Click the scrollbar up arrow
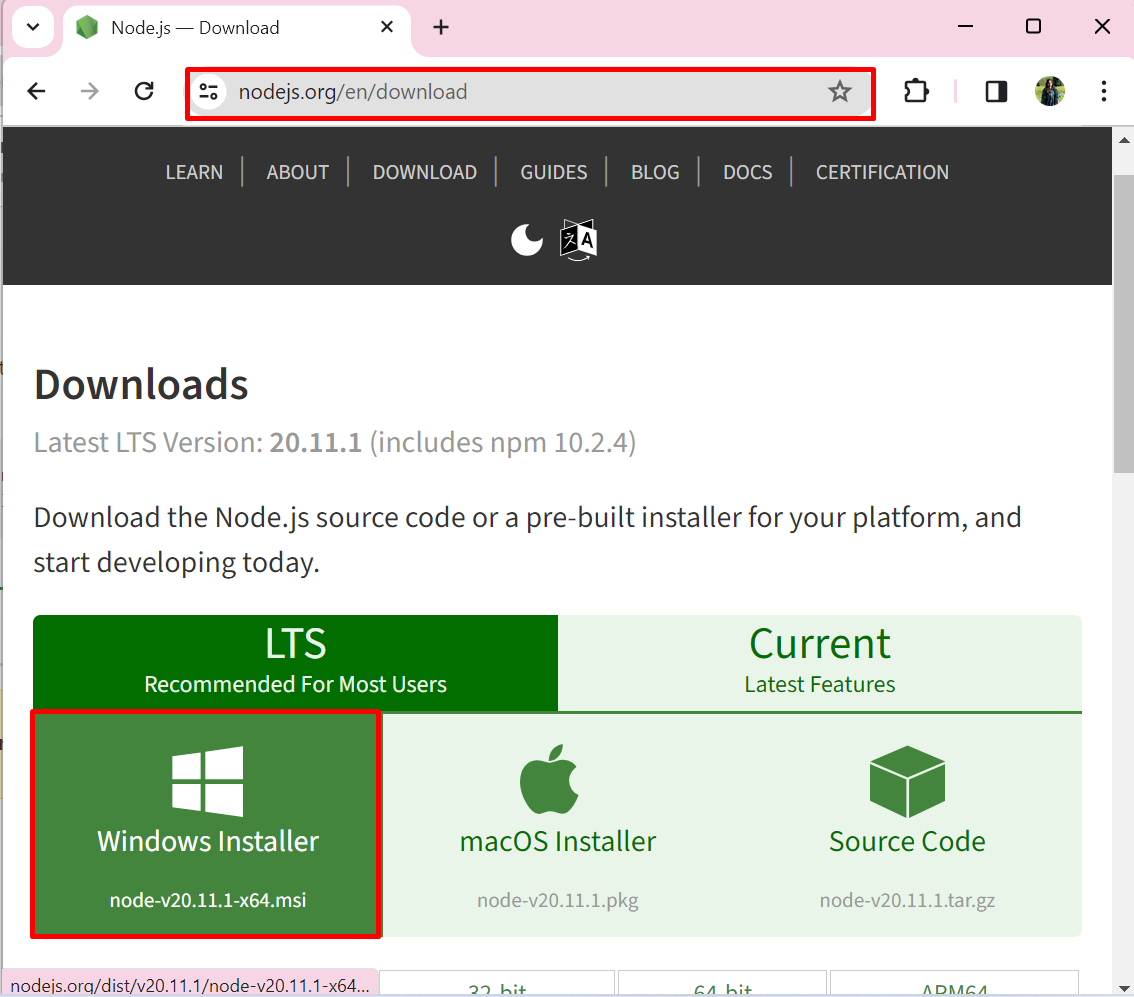This screenshot has width=1134, height=997. tap(1124, 140)
